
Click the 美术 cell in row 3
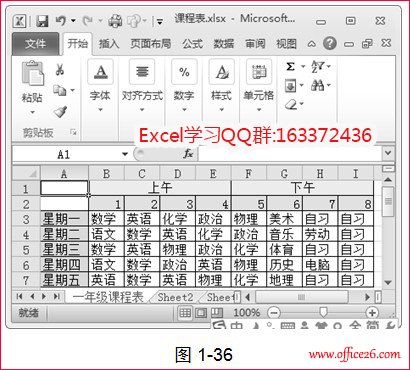[x=284, y=219]
